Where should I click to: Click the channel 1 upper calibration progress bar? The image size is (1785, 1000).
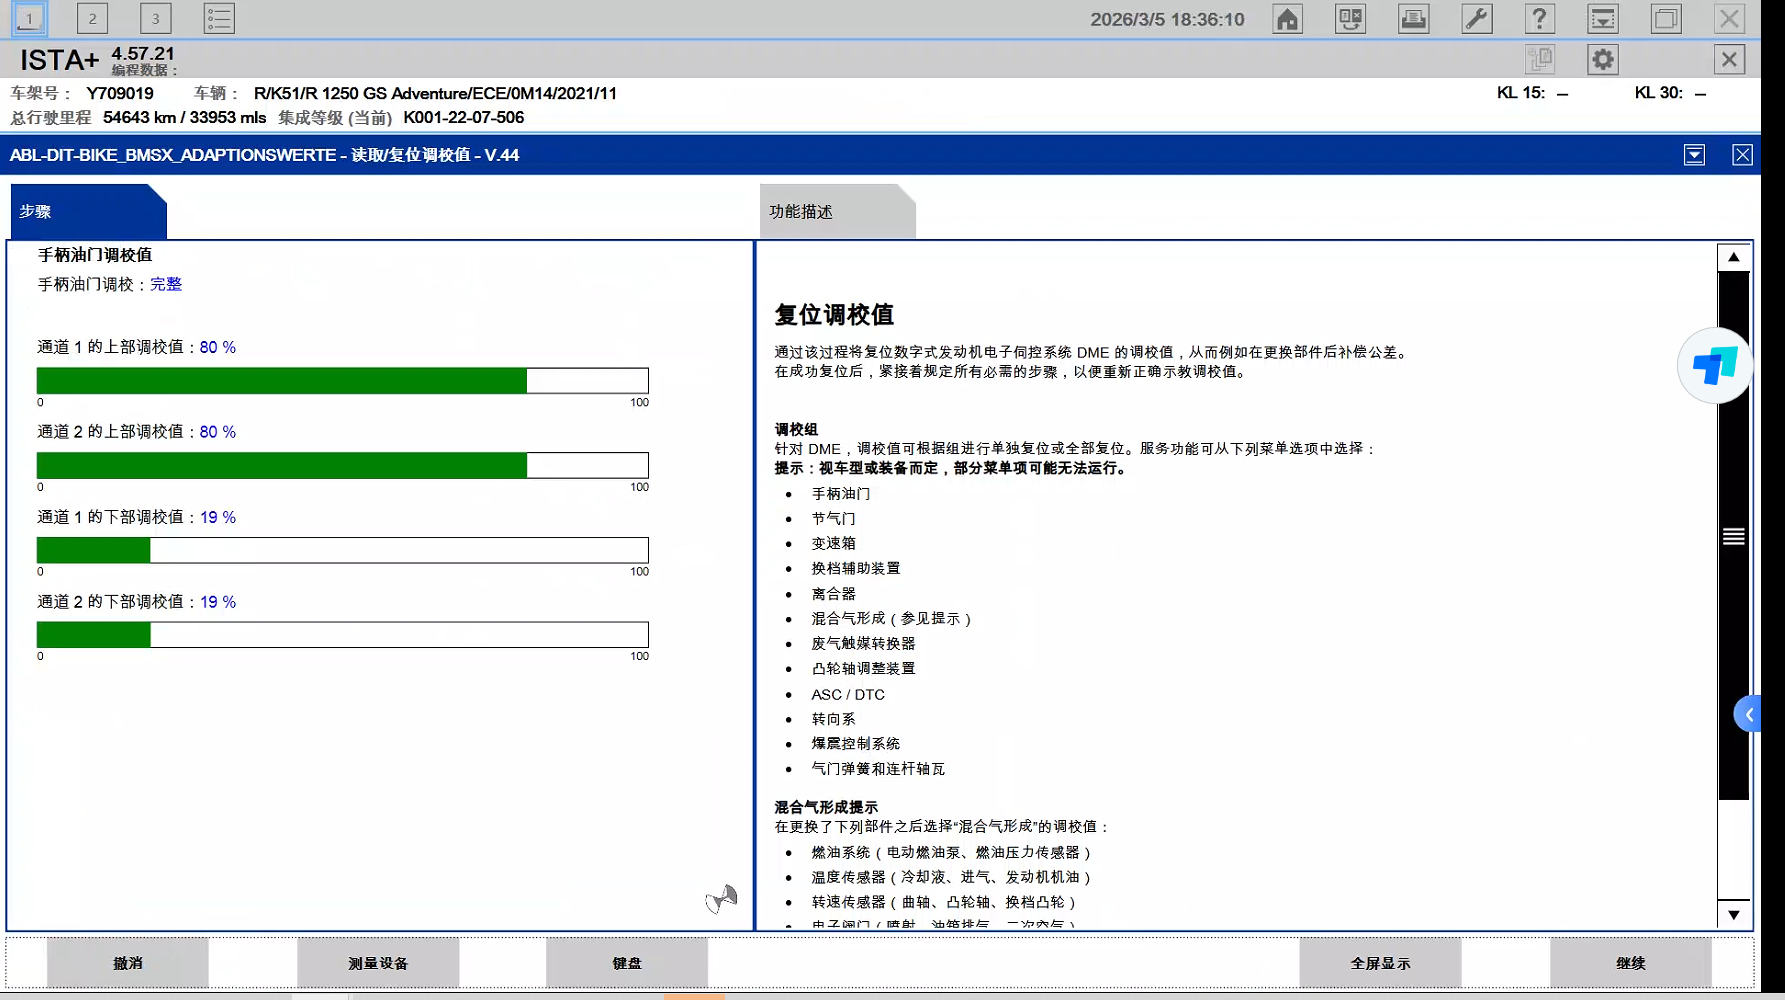pyautogui.click(x=342, y=381)
